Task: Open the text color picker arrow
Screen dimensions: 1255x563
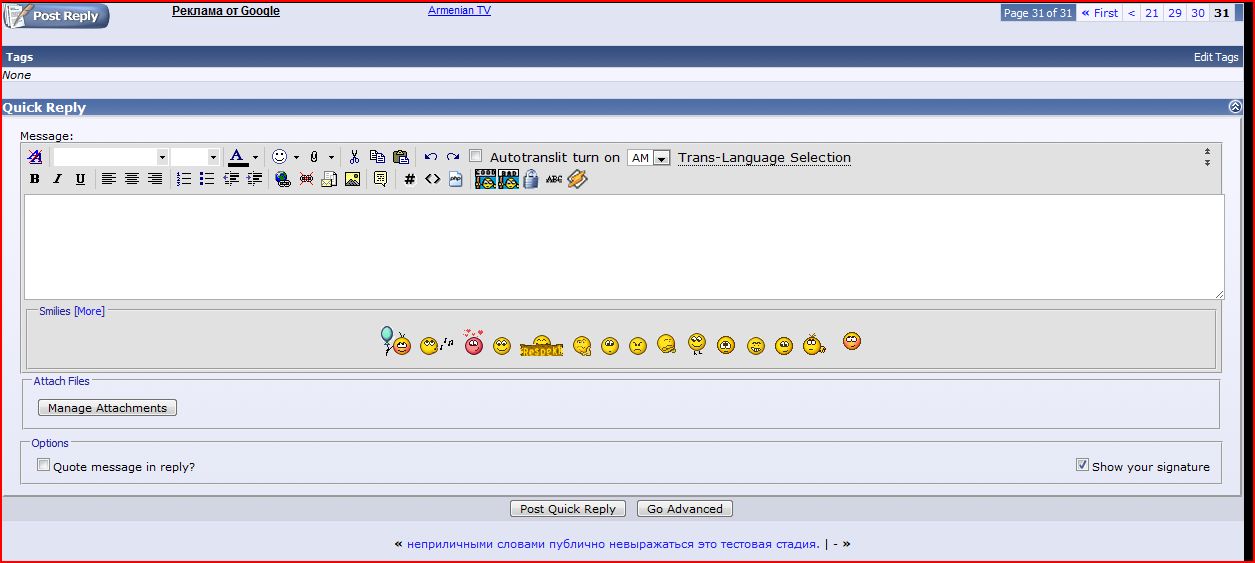Action: [255, 157]
